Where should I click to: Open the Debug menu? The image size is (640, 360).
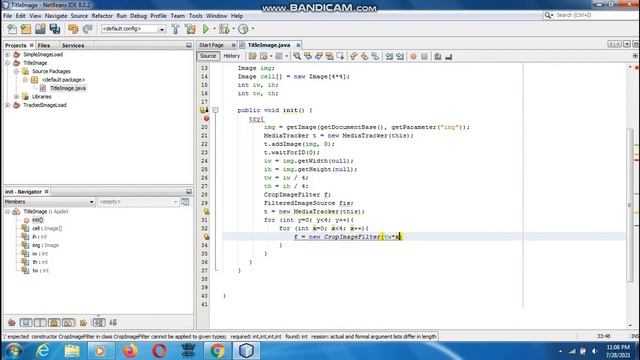pyautogui.click(x=138, y=16)
